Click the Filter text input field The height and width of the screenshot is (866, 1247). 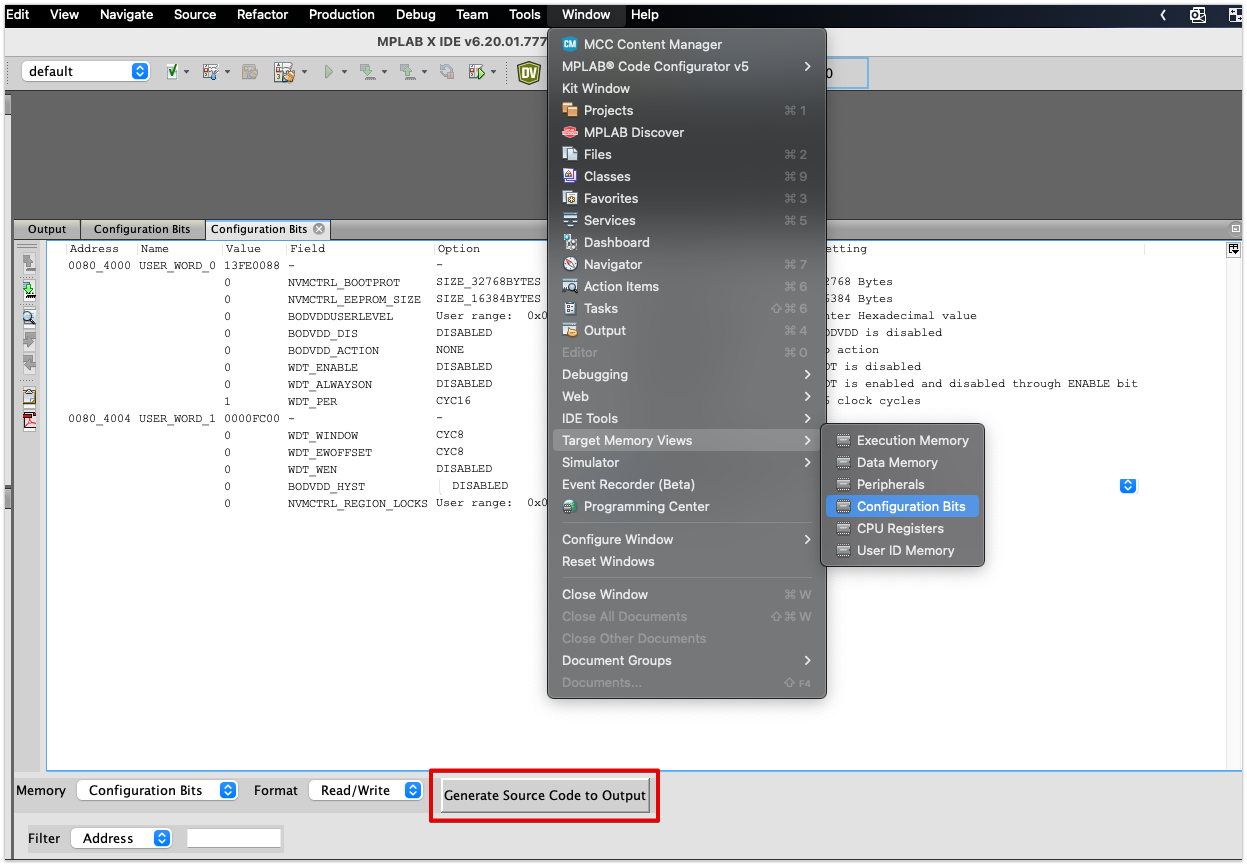(234, 838)
